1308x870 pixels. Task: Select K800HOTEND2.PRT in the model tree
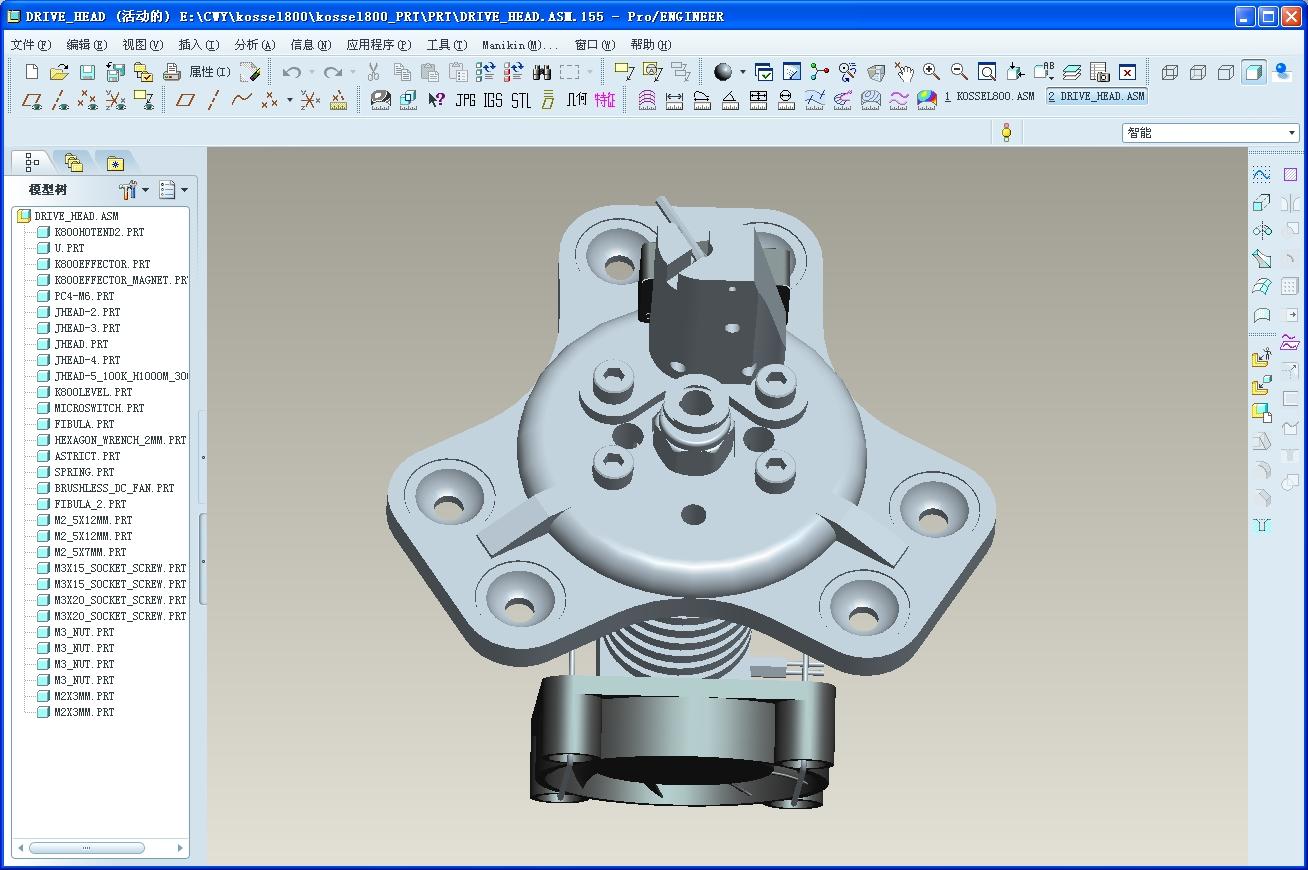(x=99, y=232)
